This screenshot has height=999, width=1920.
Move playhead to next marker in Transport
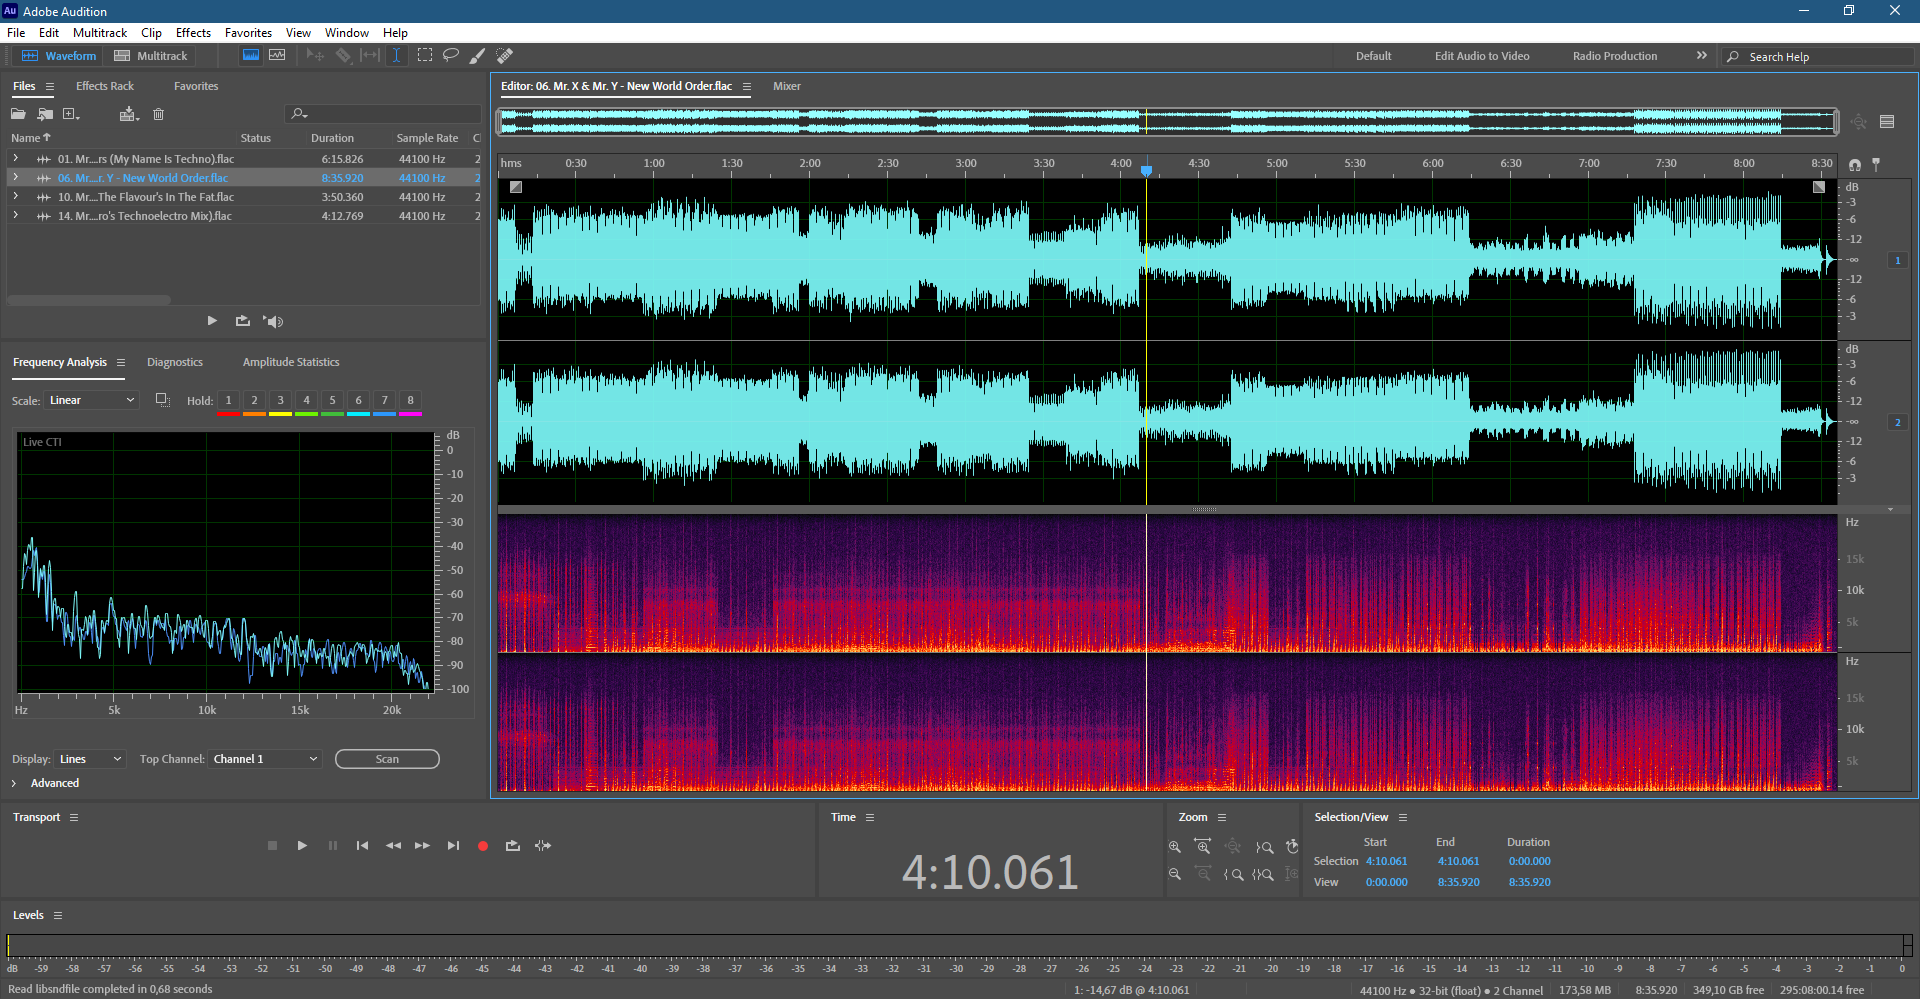point(453,846)
